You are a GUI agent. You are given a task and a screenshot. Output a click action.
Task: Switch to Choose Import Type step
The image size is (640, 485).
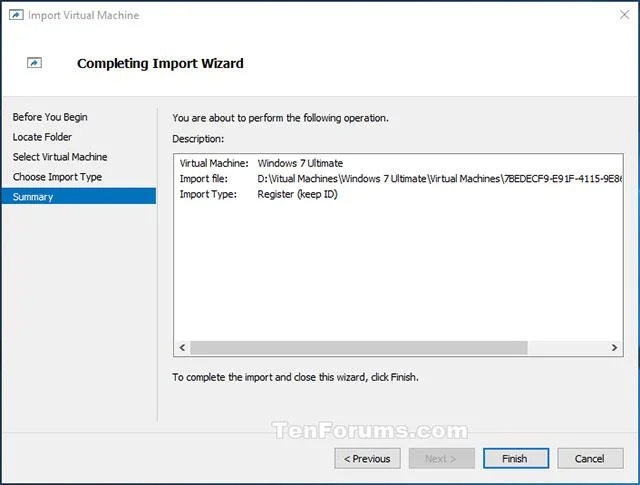pos(58,177)
